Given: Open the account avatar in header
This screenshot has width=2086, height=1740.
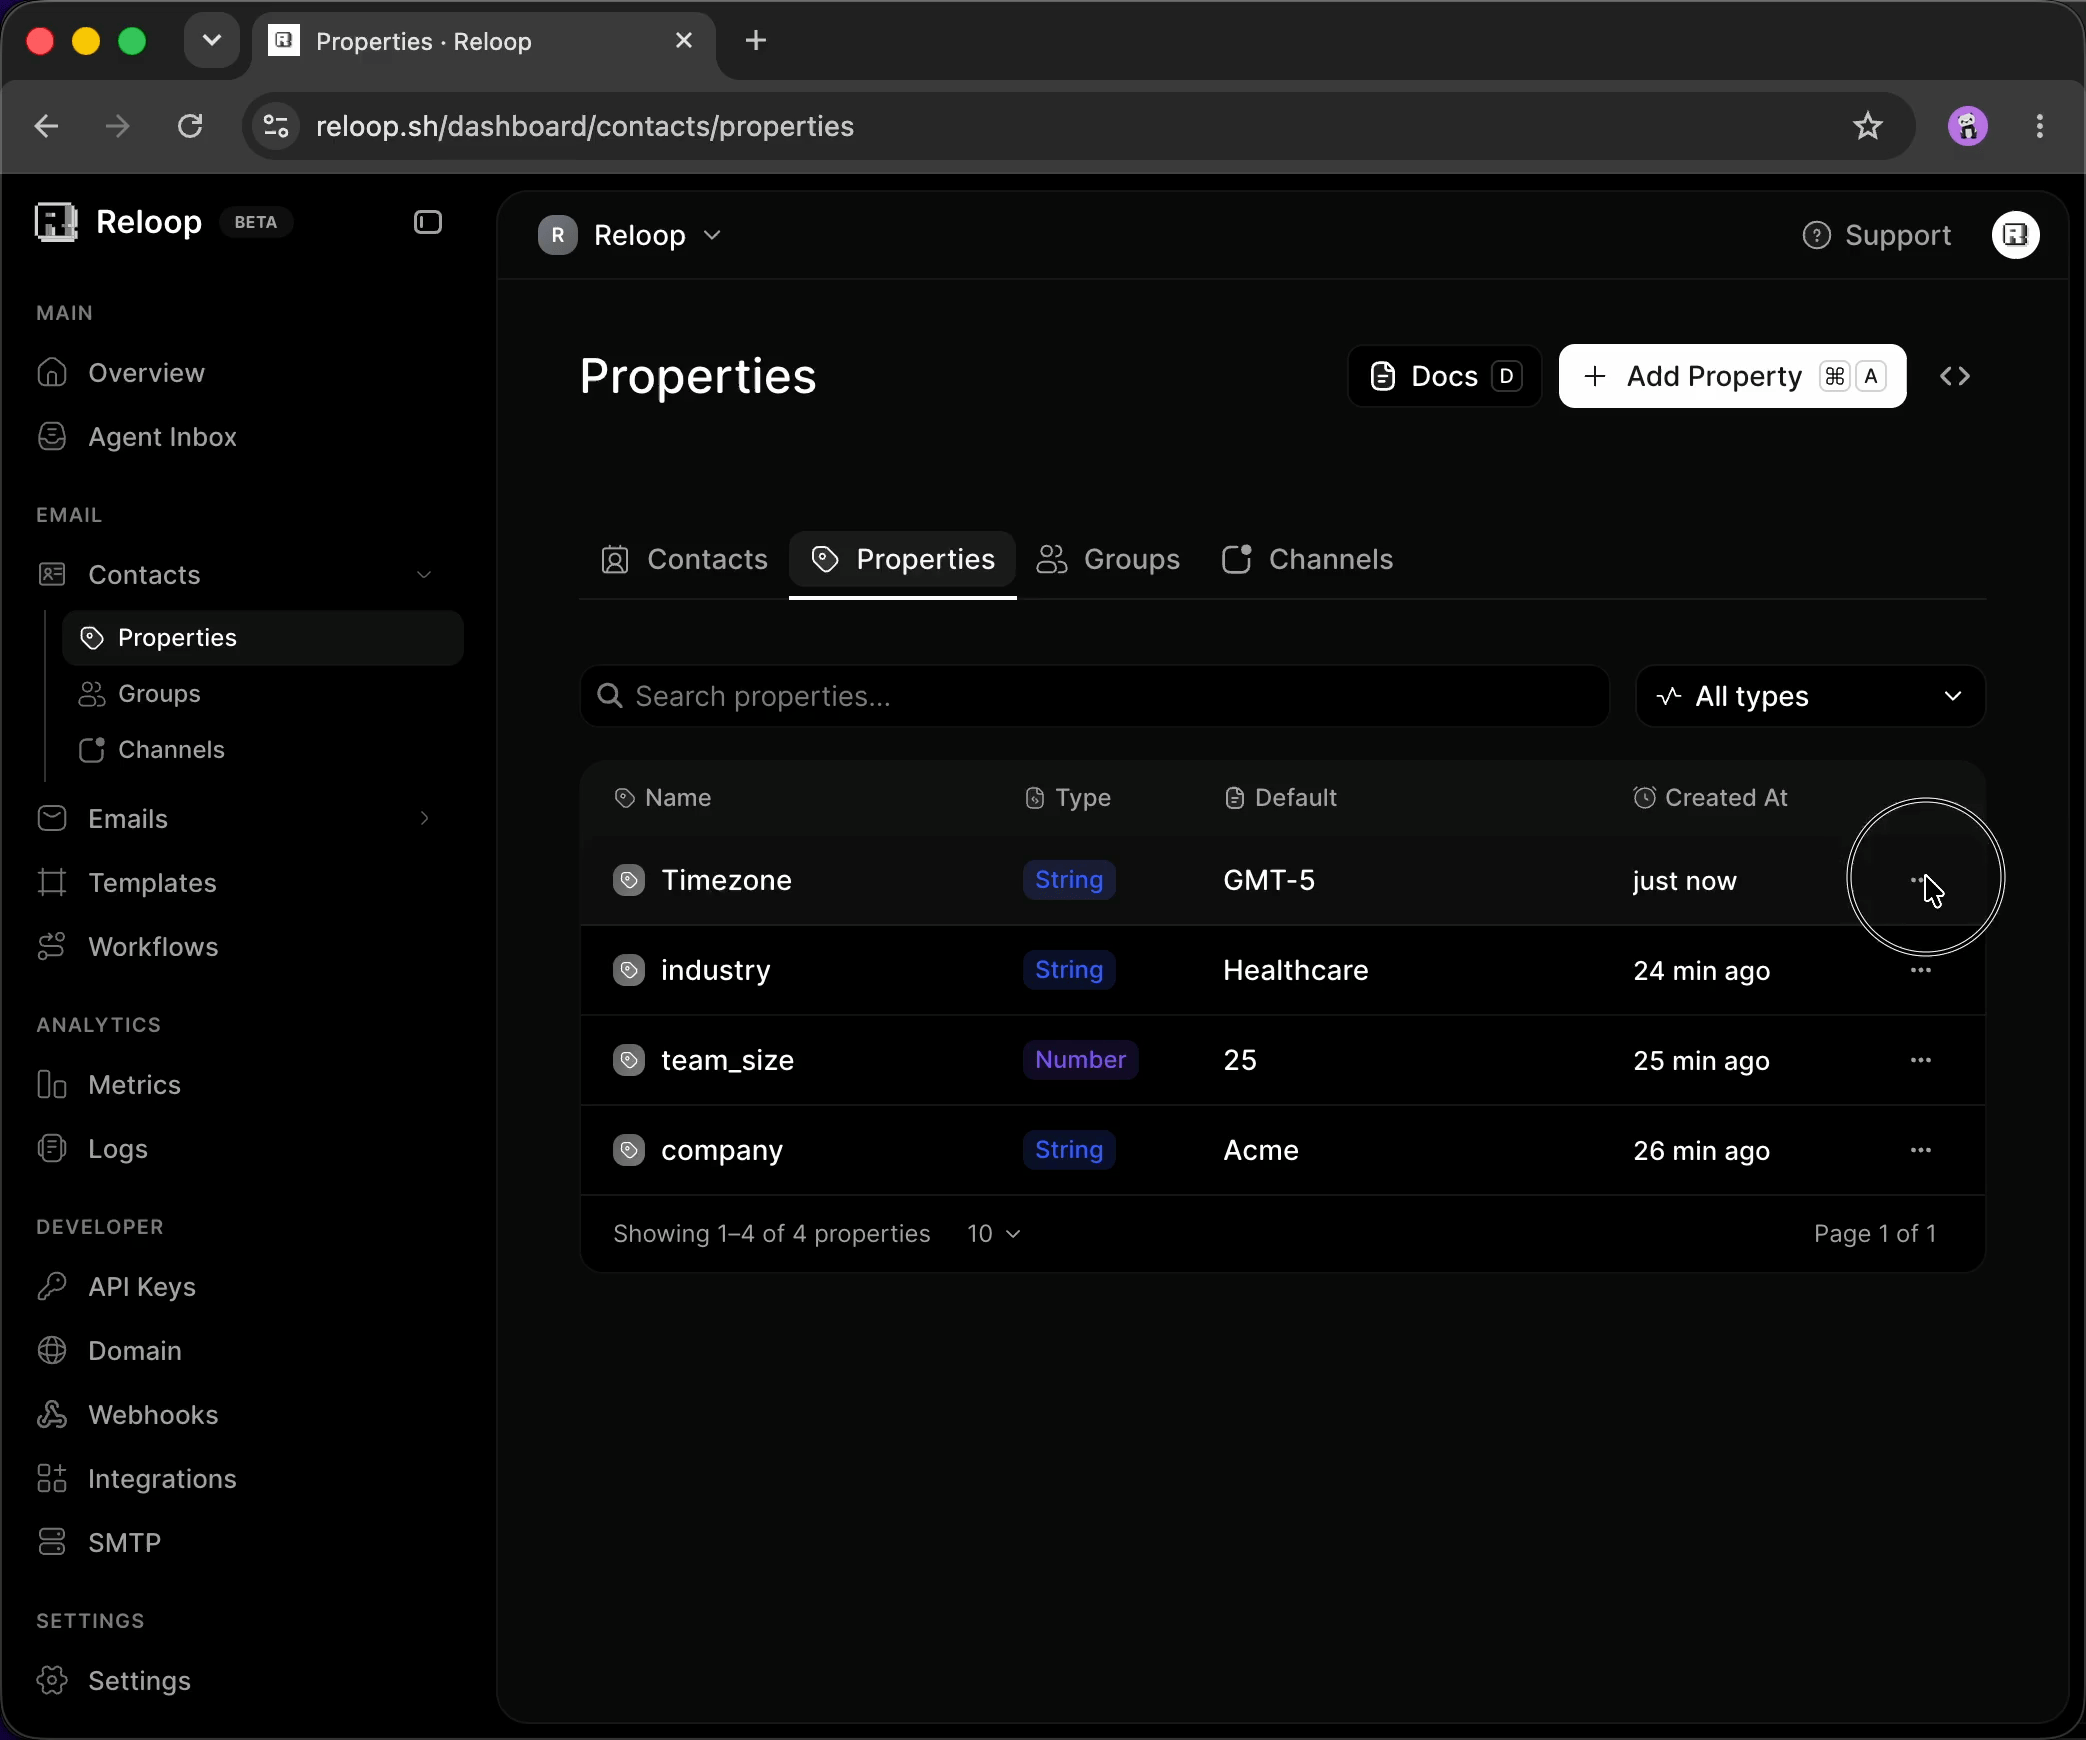Looking at the screenshot, I should tap(2015, 235).
